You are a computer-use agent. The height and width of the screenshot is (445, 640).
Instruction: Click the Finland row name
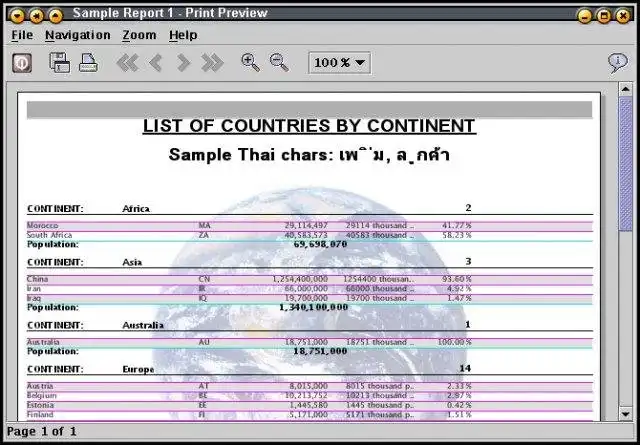[x=40, y=414]
